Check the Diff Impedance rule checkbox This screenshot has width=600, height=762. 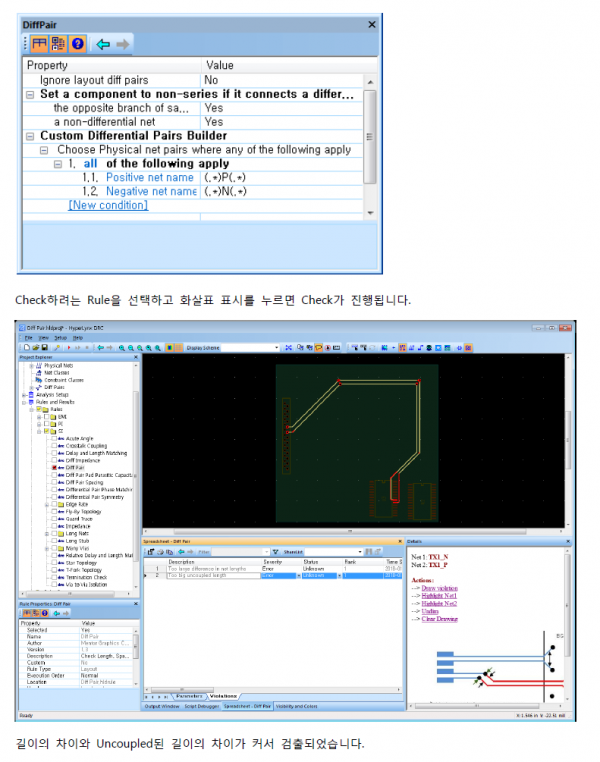(53, 460)
